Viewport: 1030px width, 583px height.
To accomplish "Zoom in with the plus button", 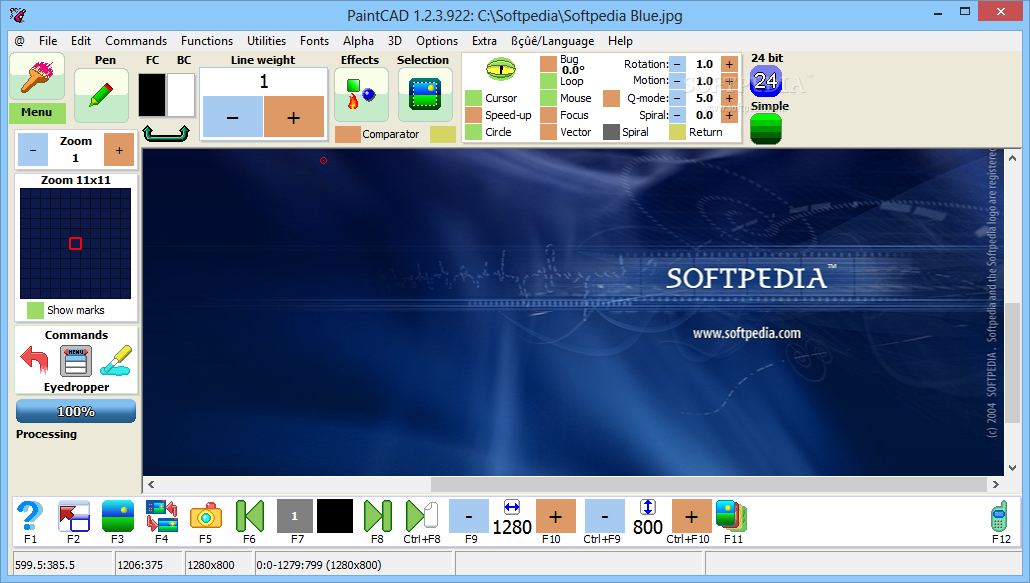I will pyautogui.click(x=119, y=150).
